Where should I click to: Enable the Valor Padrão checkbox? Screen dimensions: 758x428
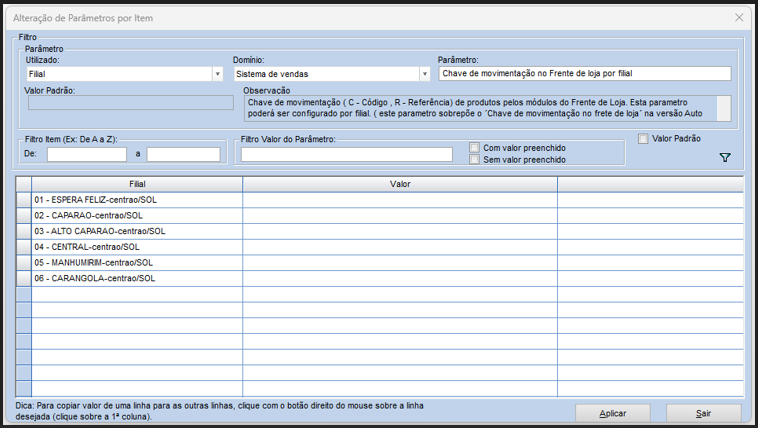point(644,139)
